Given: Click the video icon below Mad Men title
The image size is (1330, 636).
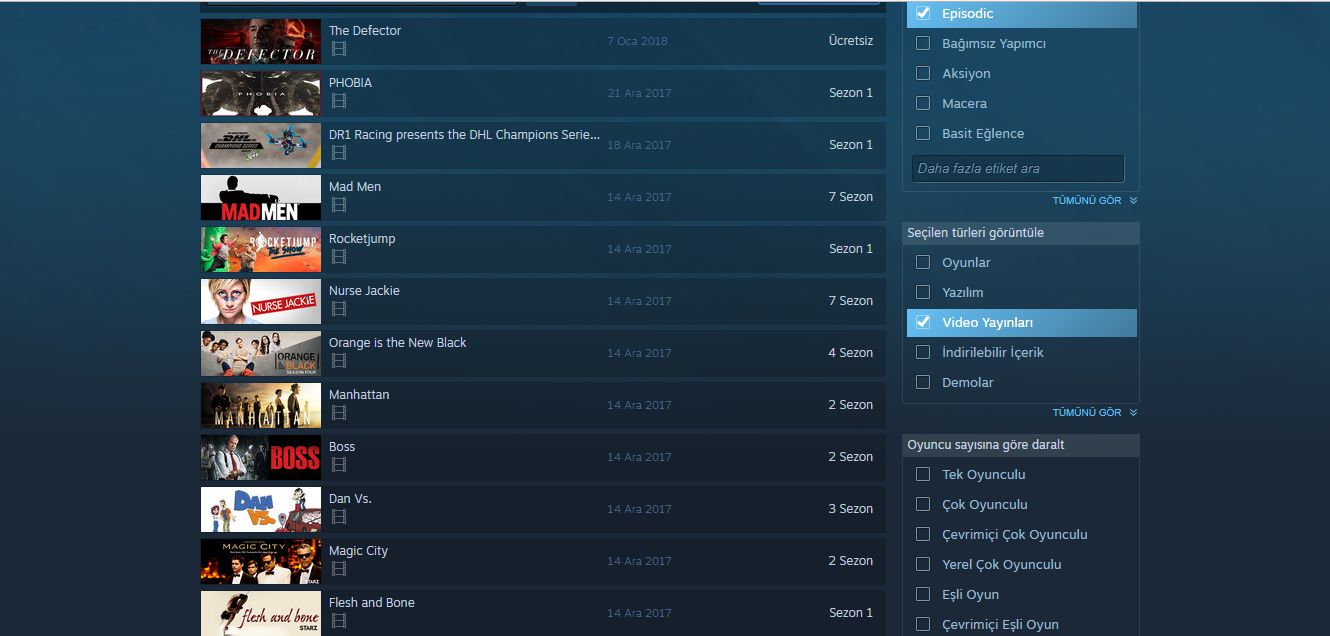Looking at the screenshot, I should click(x=339, y=205).
